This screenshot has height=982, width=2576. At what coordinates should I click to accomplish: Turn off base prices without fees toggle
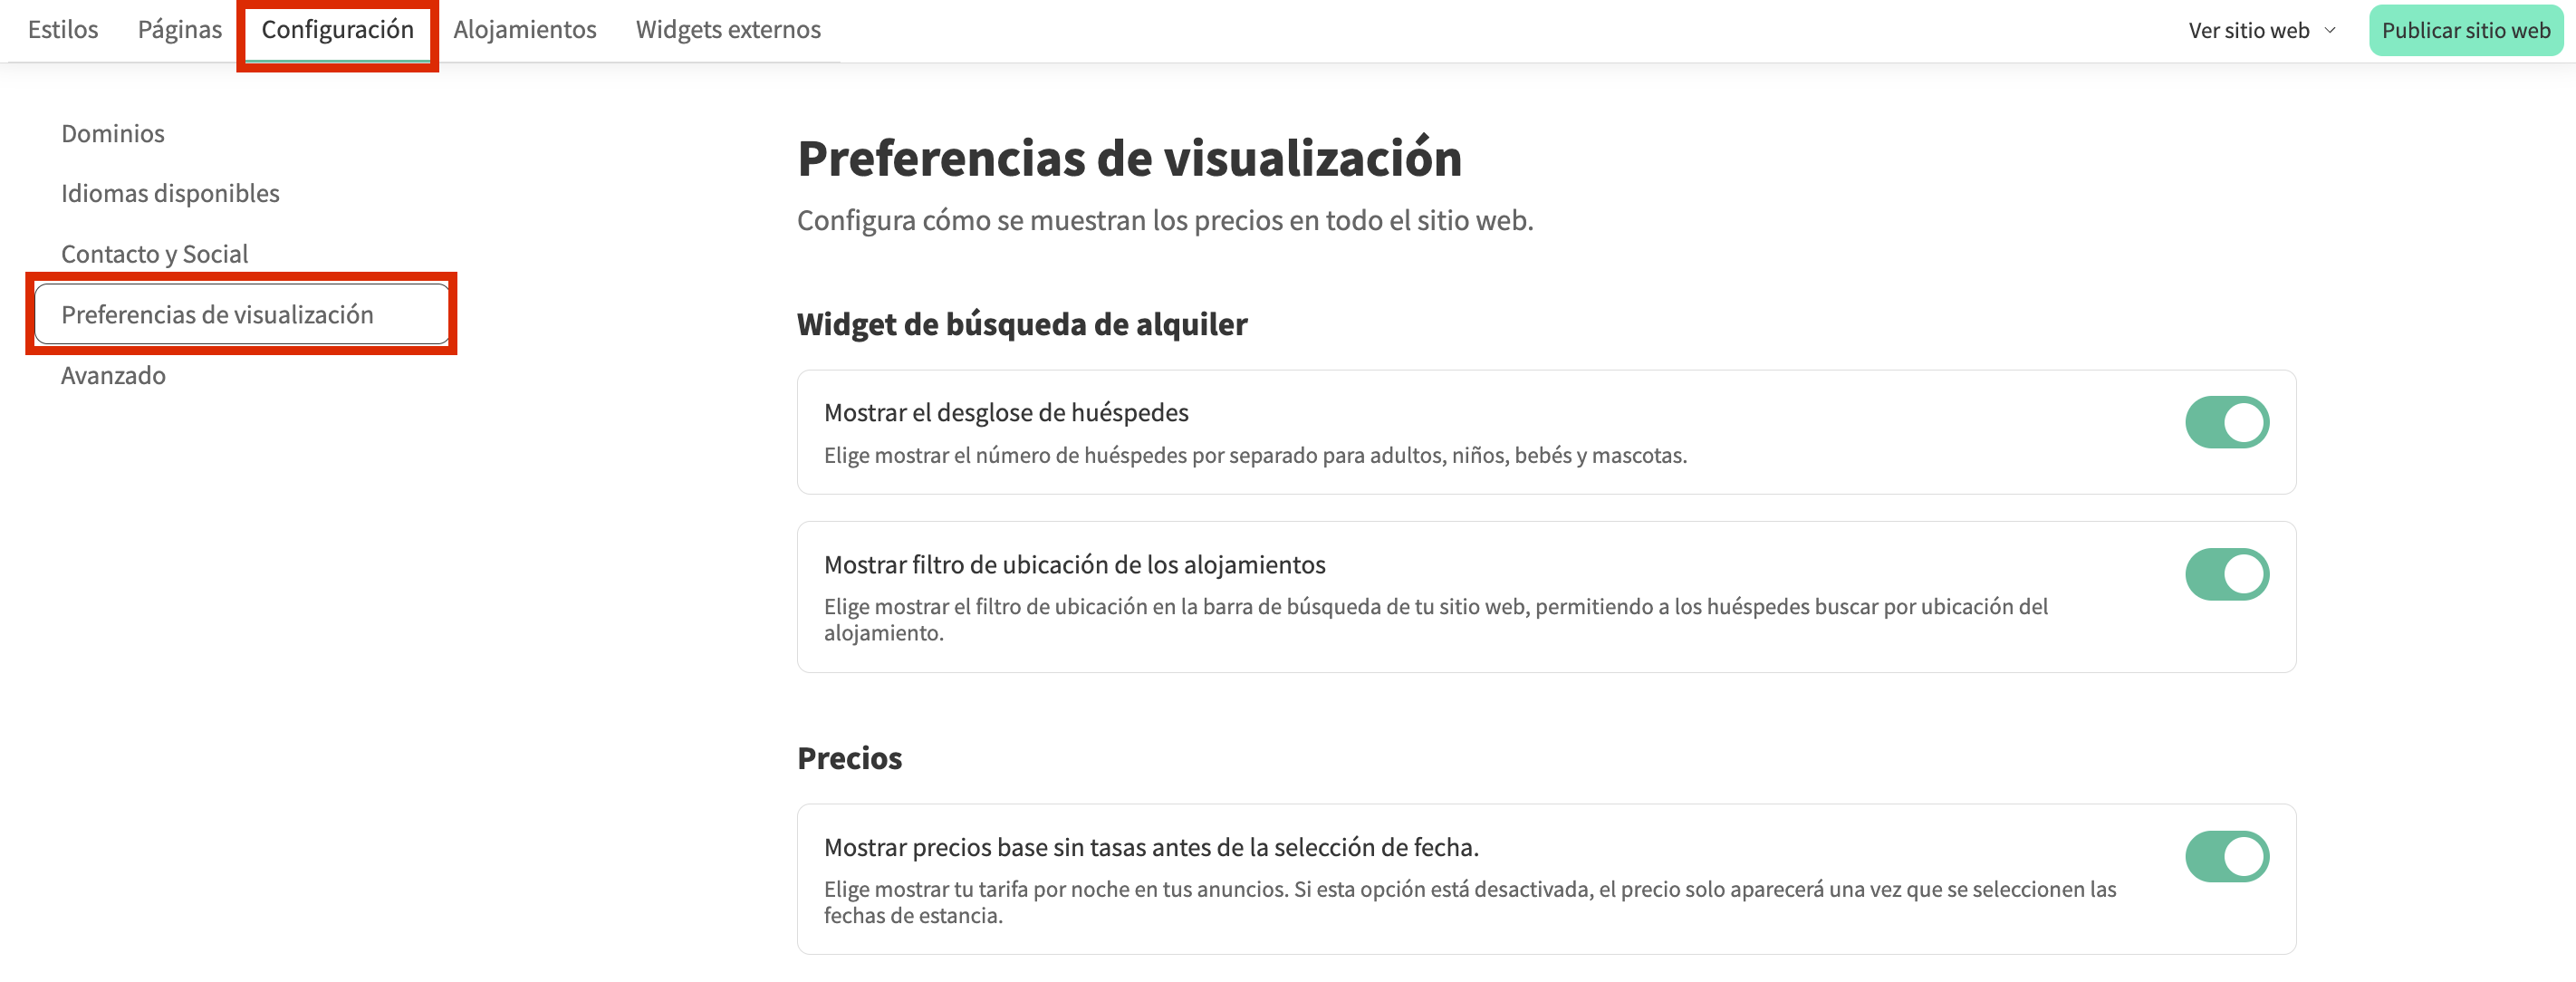click(2226, 857)
